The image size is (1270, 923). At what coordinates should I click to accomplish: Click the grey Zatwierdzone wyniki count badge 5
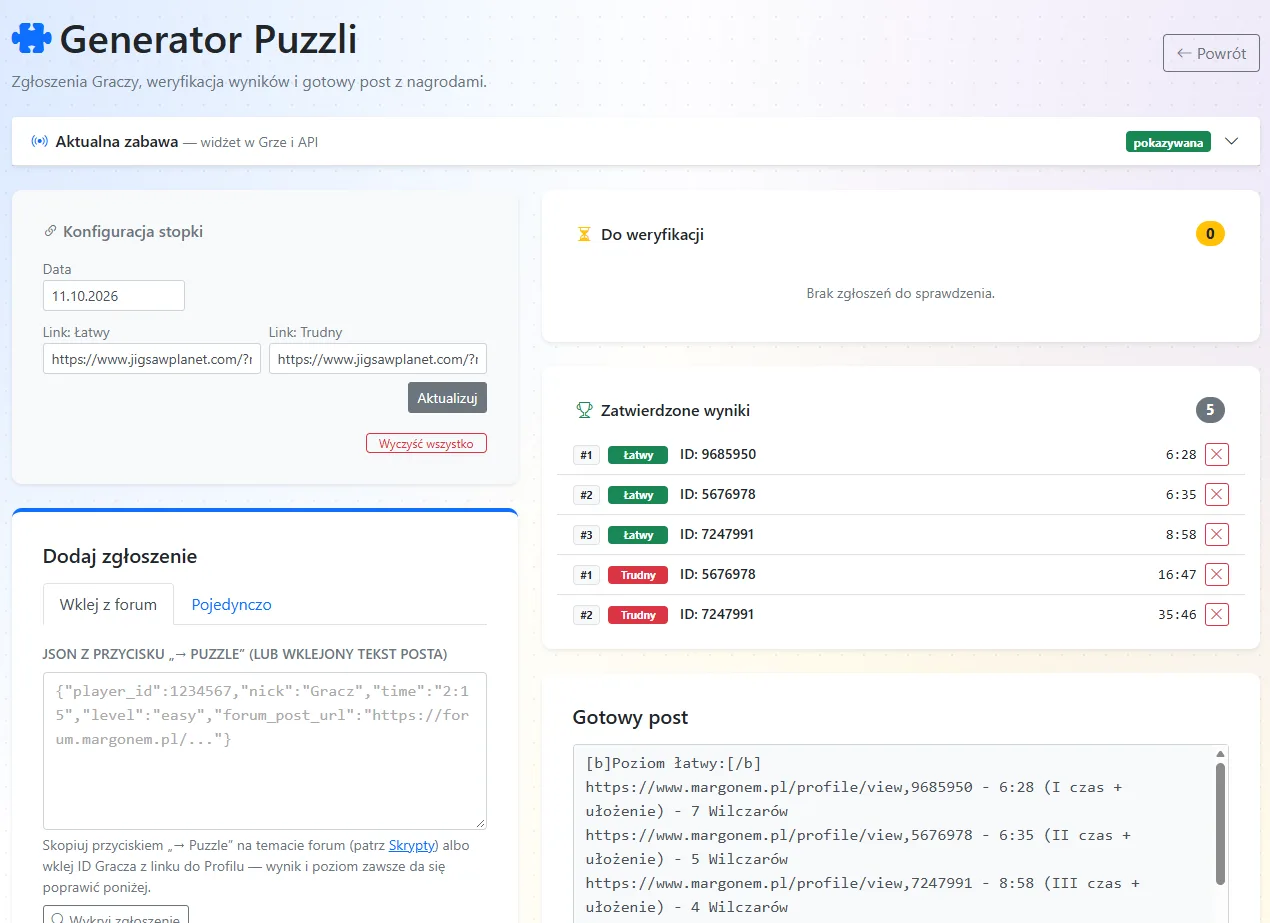[1210, 410]
